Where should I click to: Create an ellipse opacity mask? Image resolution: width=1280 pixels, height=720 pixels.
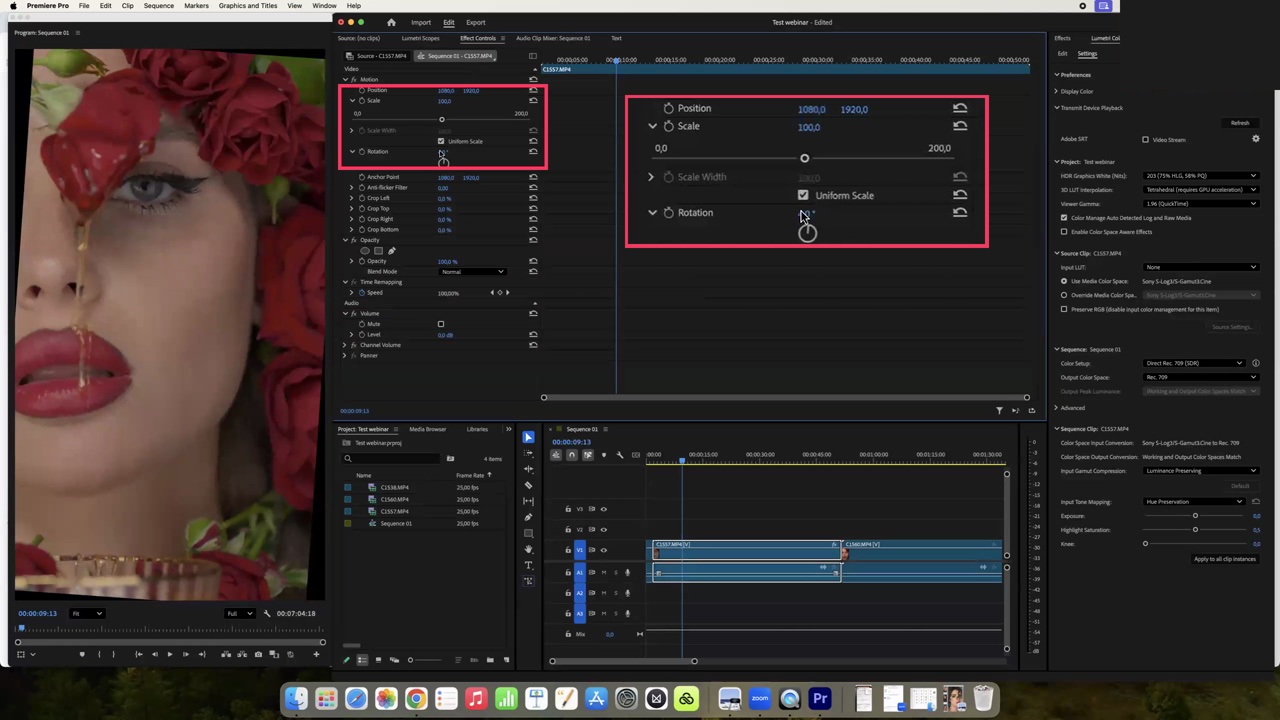point(364,251)
